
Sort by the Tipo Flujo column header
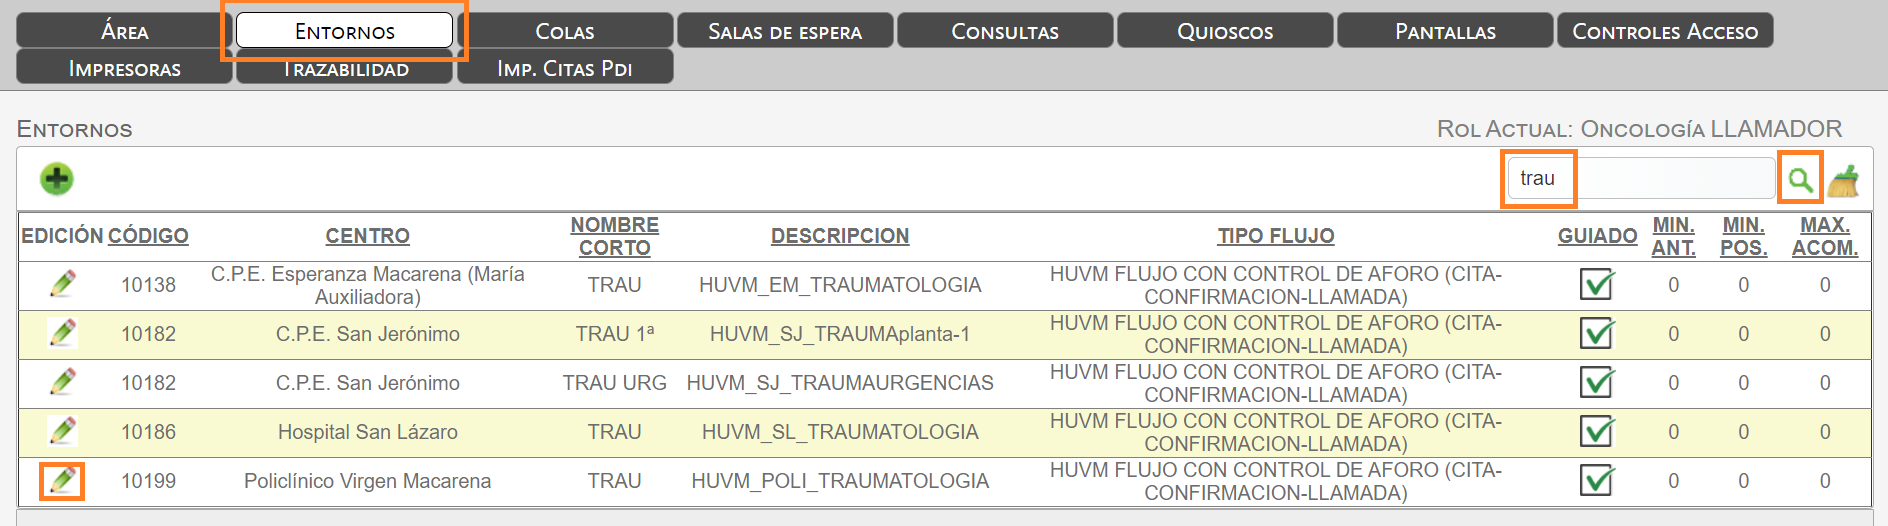1276,236
